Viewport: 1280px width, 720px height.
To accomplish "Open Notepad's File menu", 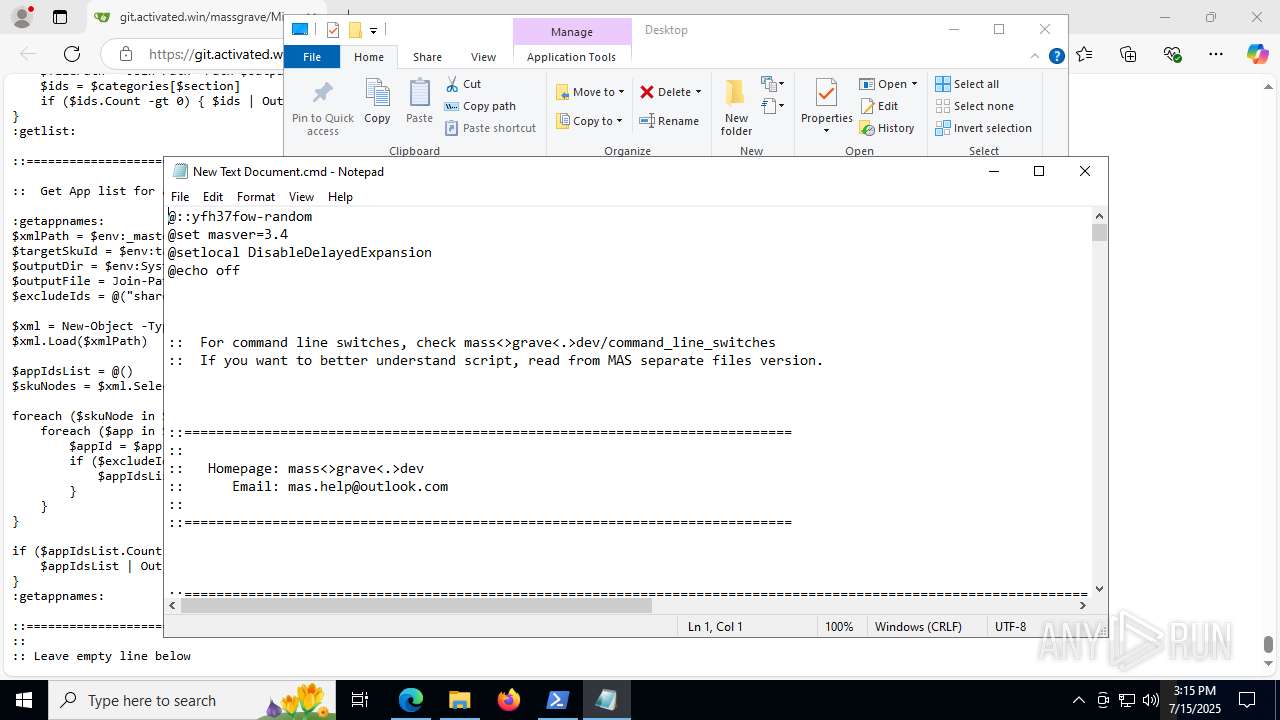I will tap(180, 197).
